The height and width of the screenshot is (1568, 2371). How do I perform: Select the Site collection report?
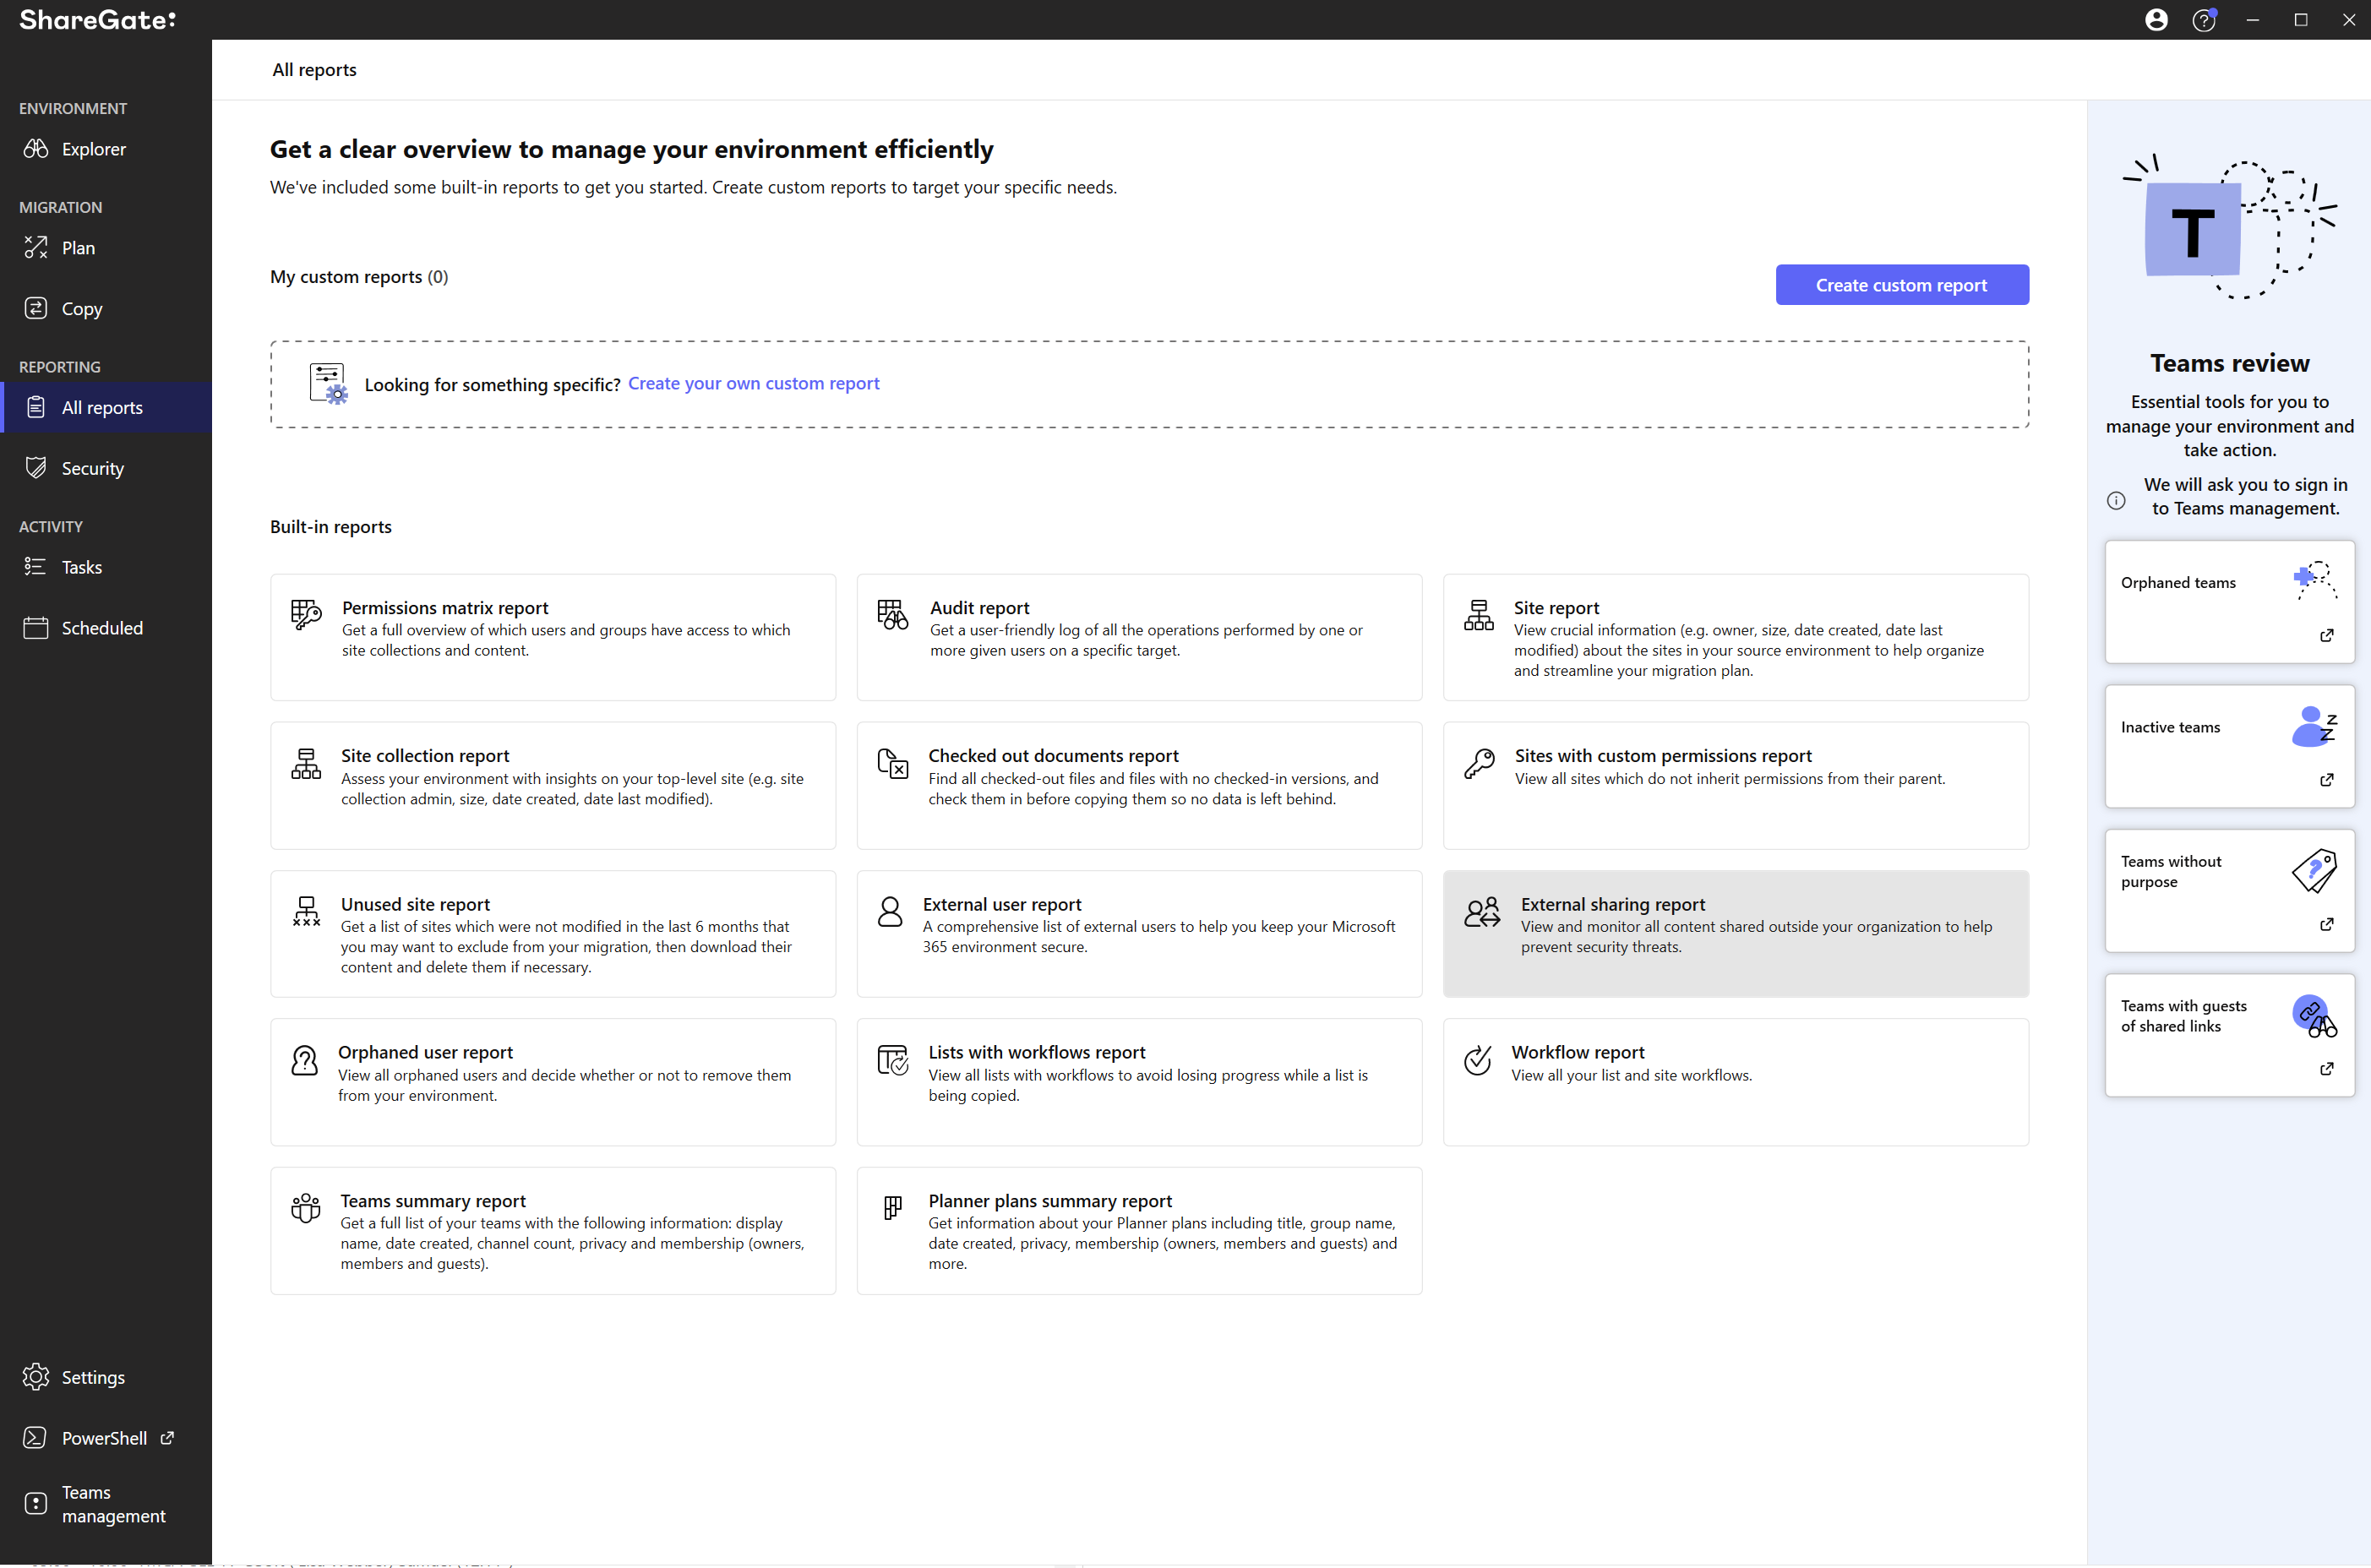coord(552,785)
